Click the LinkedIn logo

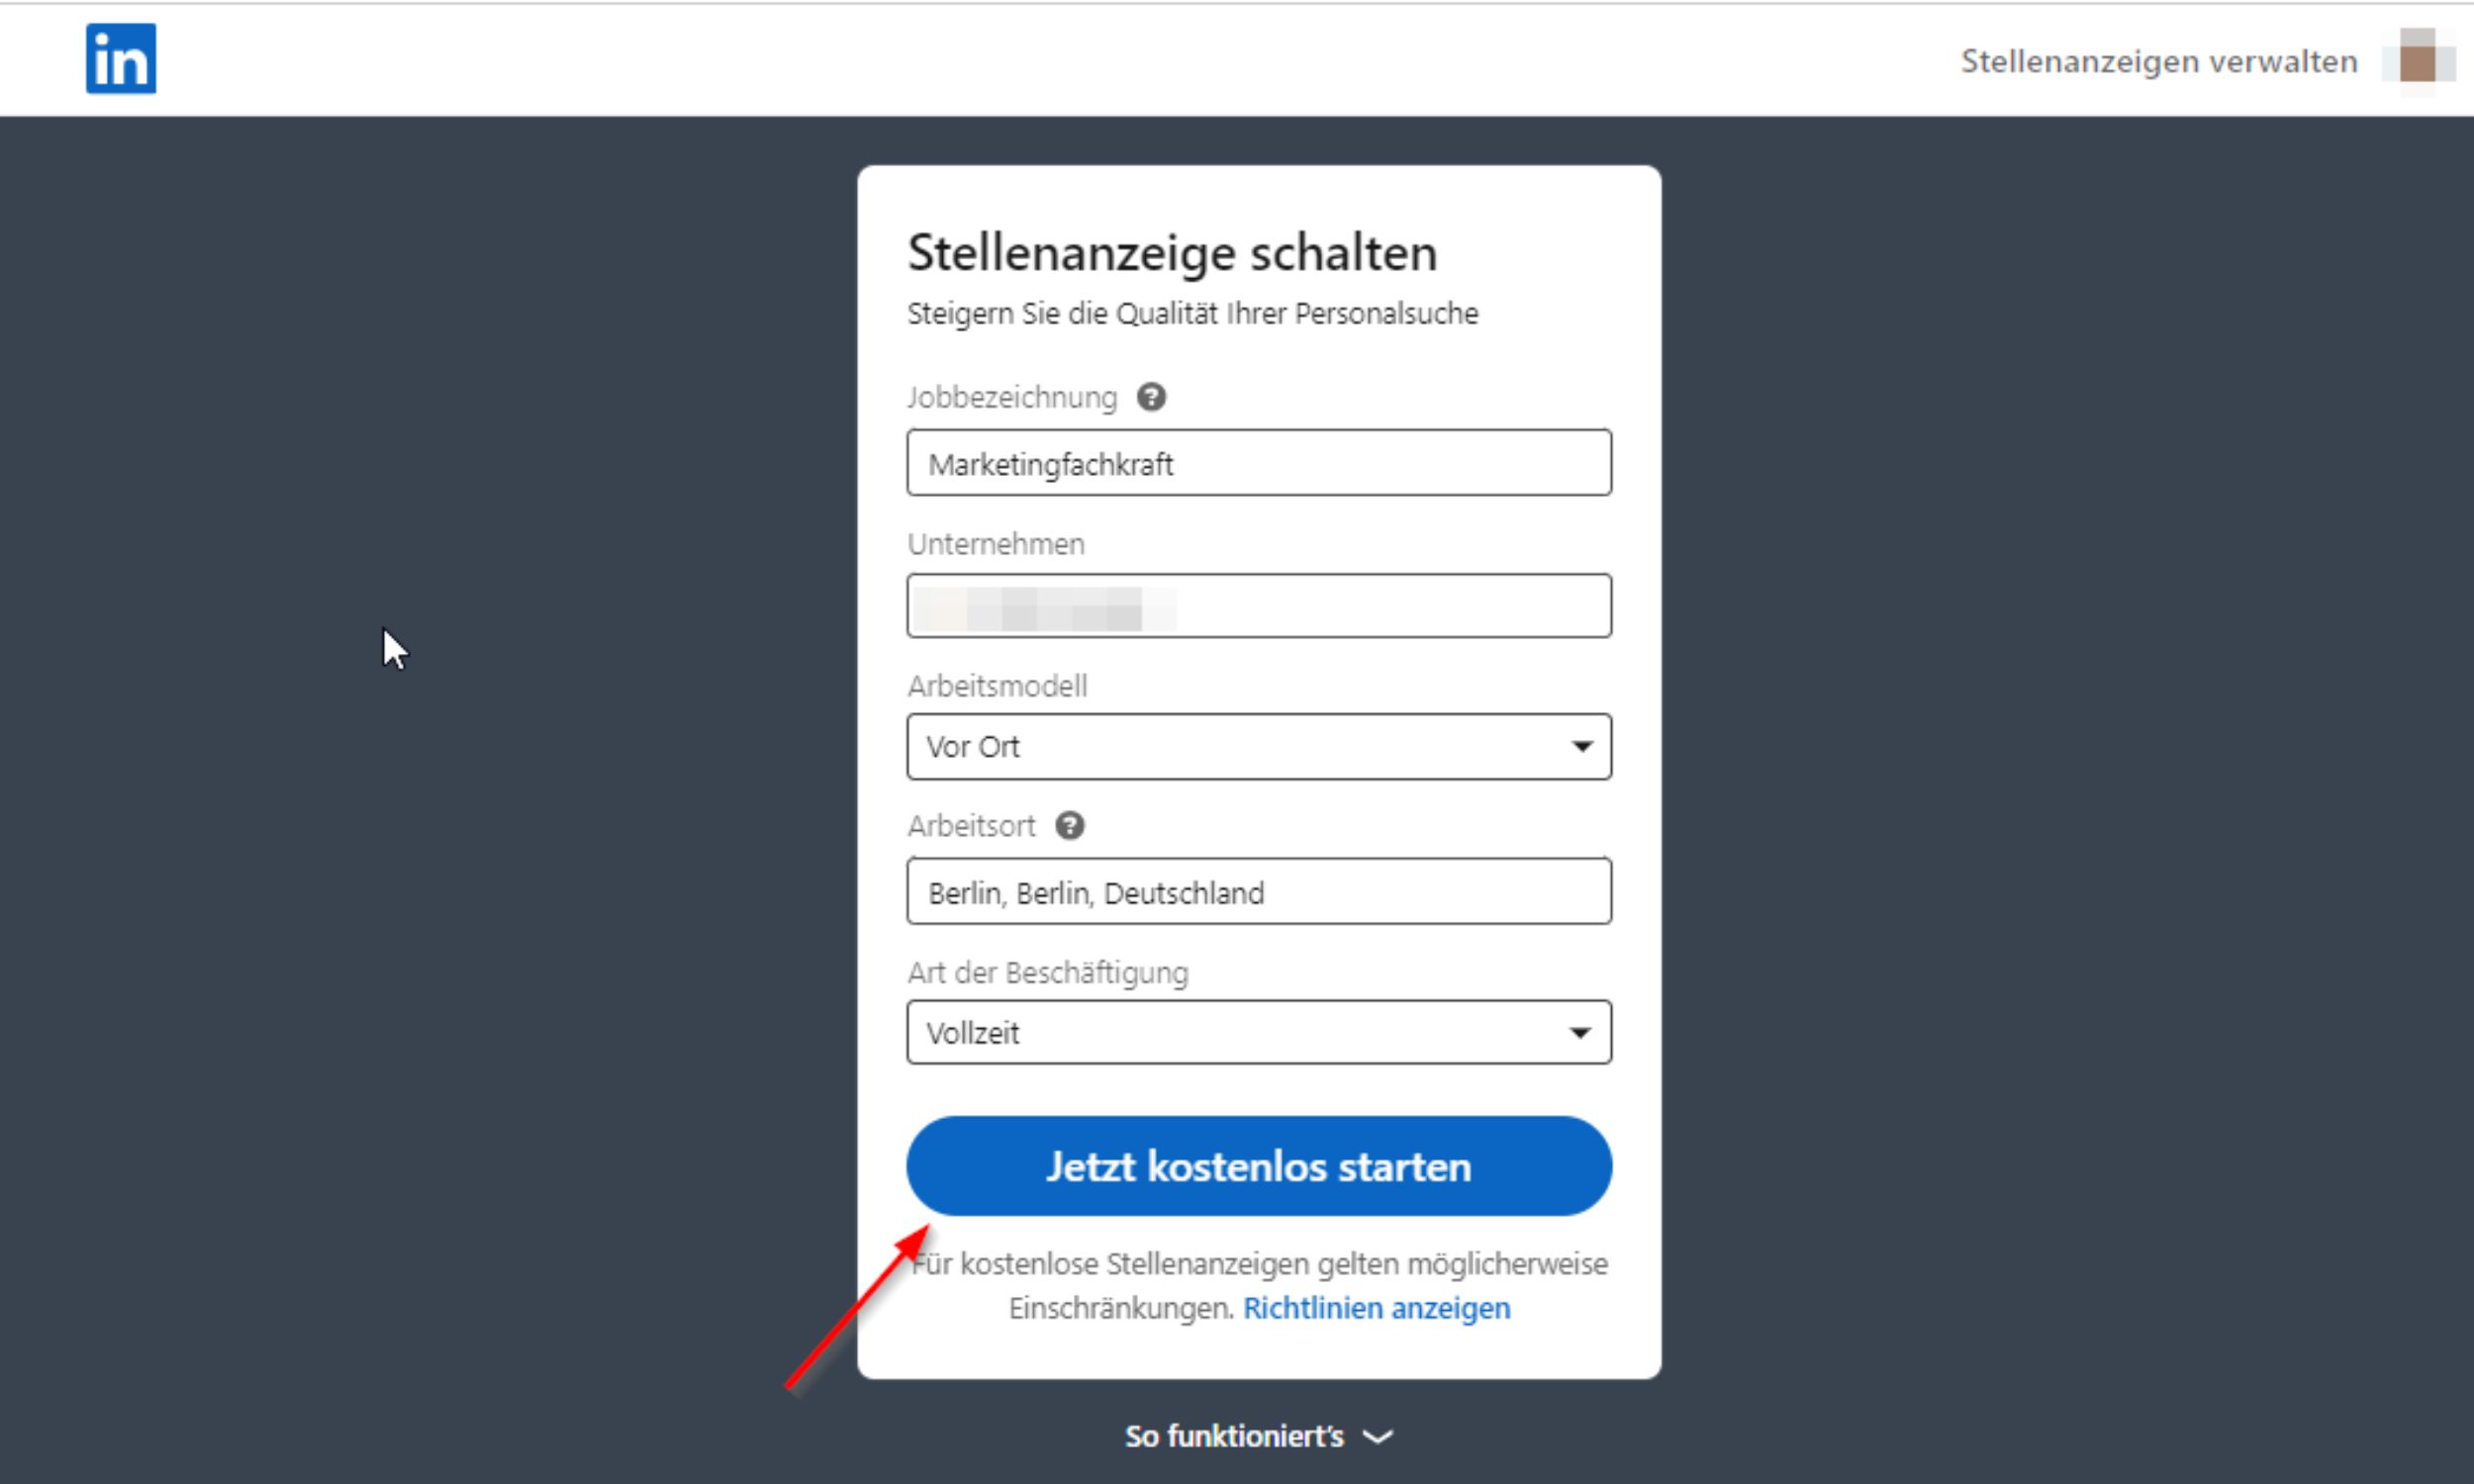point(120,59)
